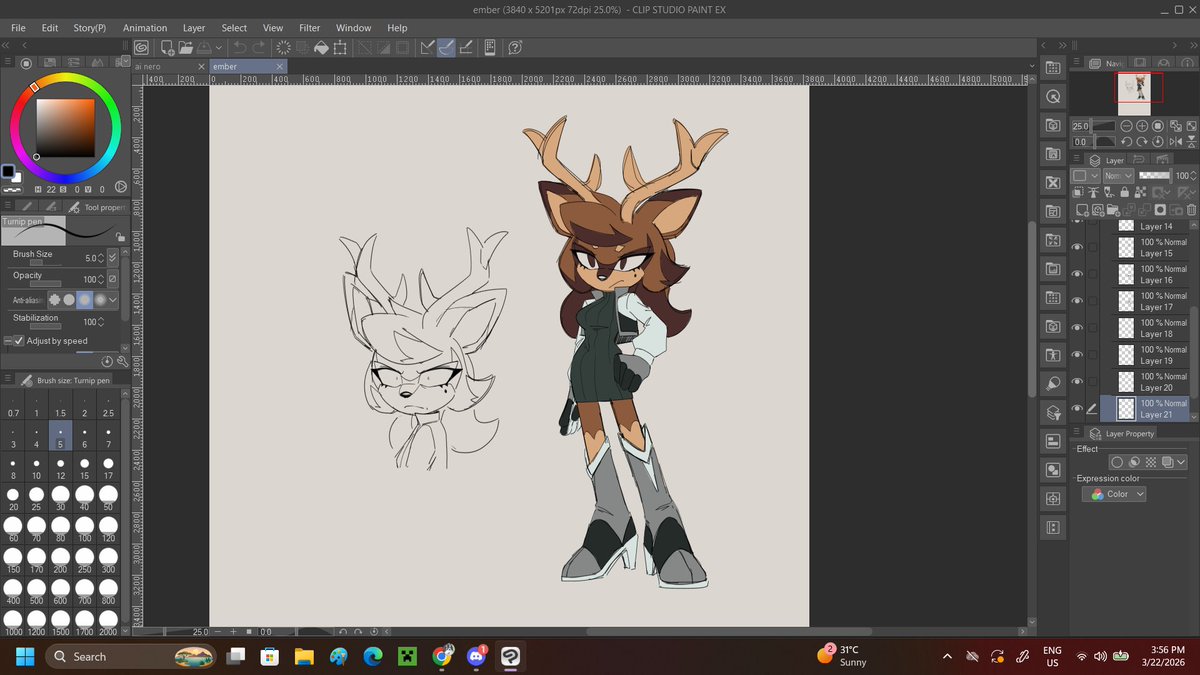
Task: Reset tool properties to initial settings
Action: click(107, 360)
